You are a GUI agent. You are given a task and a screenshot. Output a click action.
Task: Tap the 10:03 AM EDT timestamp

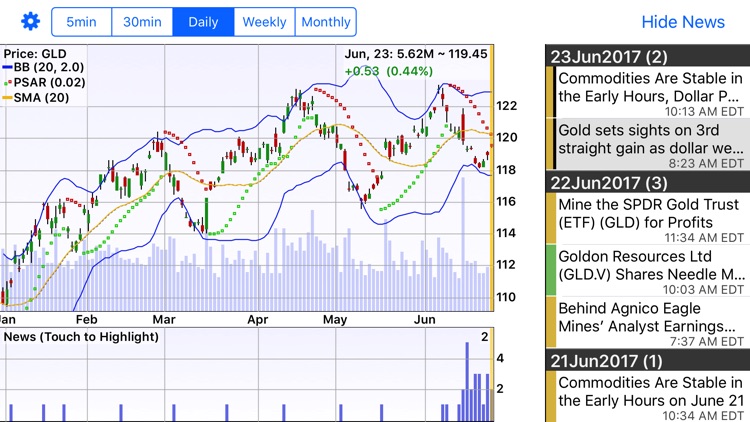tap(703, 289)
